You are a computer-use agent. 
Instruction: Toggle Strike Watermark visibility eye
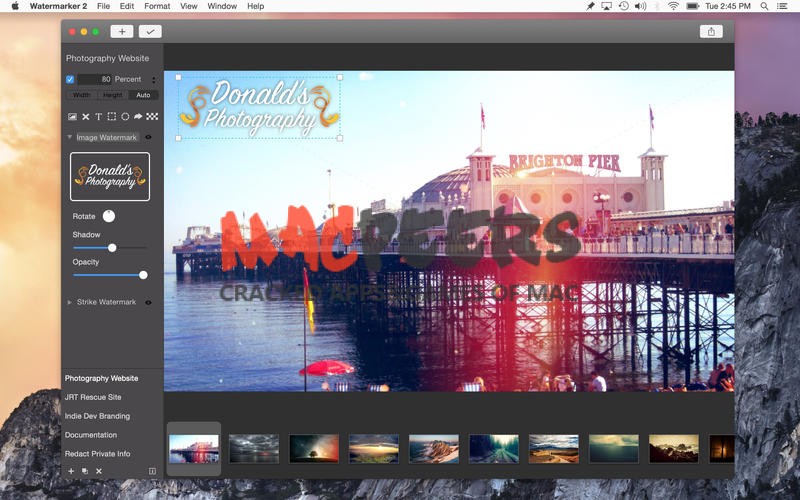click(148, 302)
